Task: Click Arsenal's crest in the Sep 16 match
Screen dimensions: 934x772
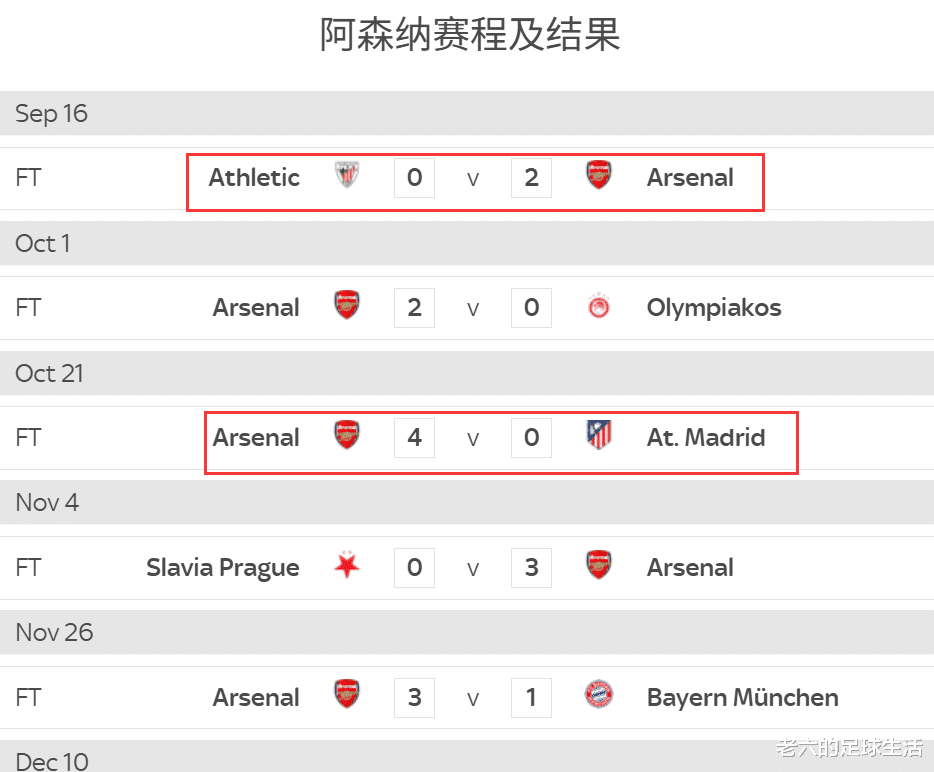Action: point(598,177)
